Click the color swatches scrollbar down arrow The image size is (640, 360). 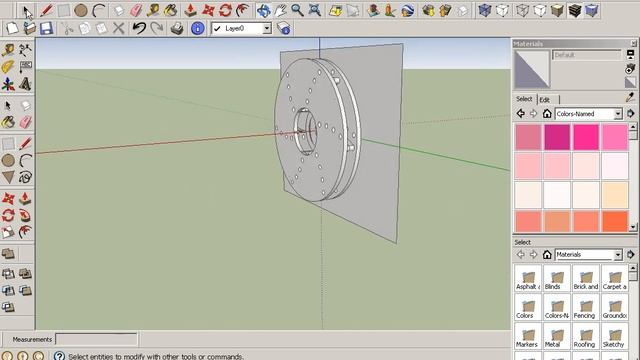point(633,227)
